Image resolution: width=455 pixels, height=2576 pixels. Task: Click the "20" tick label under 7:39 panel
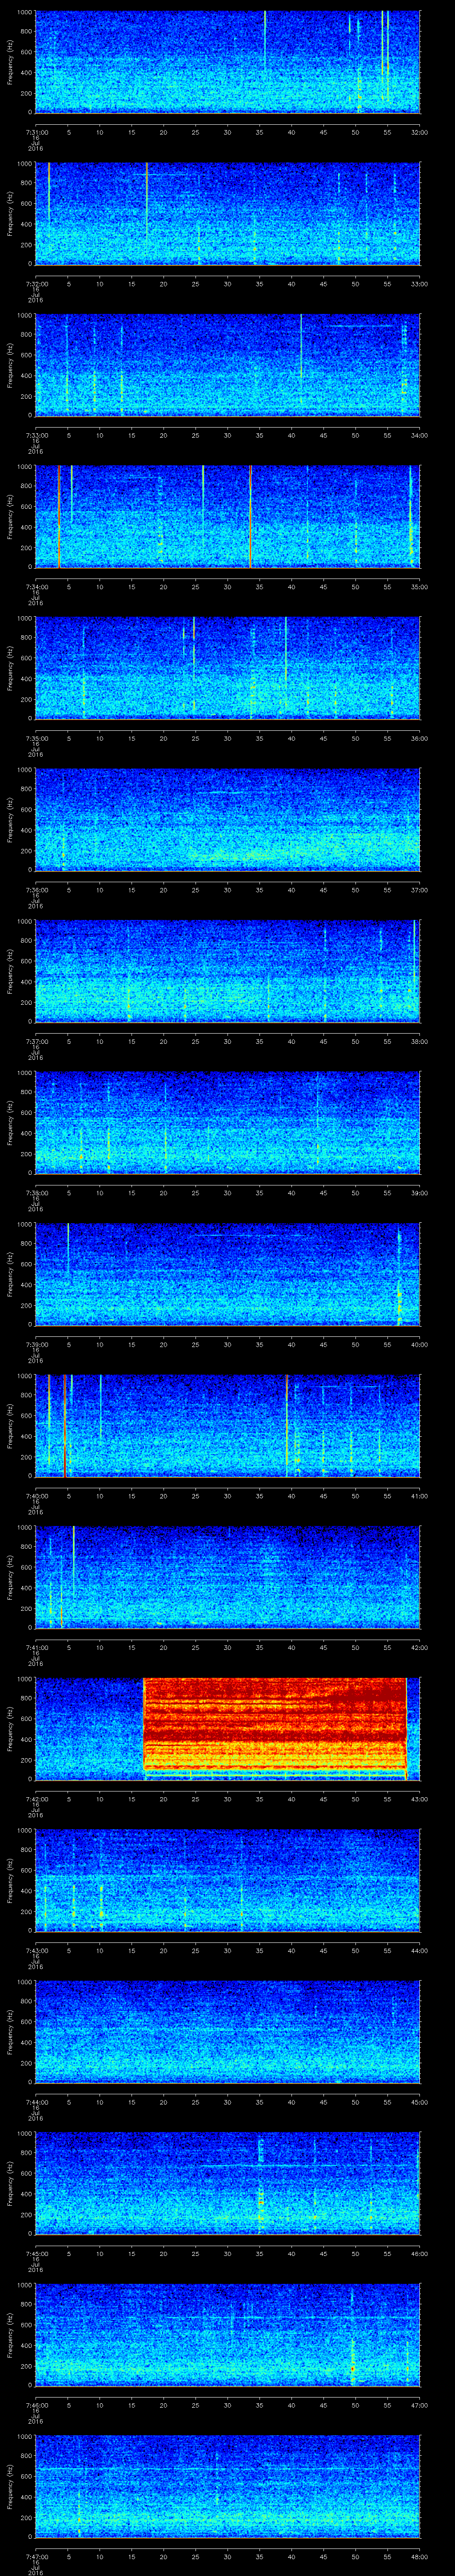[164, 1345]
